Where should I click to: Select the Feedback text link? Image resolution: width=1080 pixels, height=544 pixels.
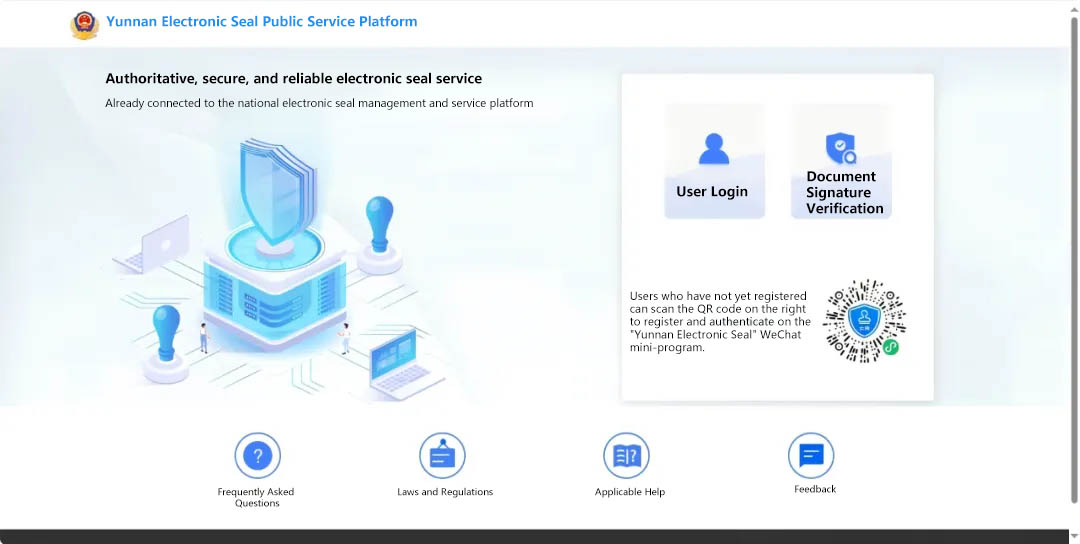815,489
